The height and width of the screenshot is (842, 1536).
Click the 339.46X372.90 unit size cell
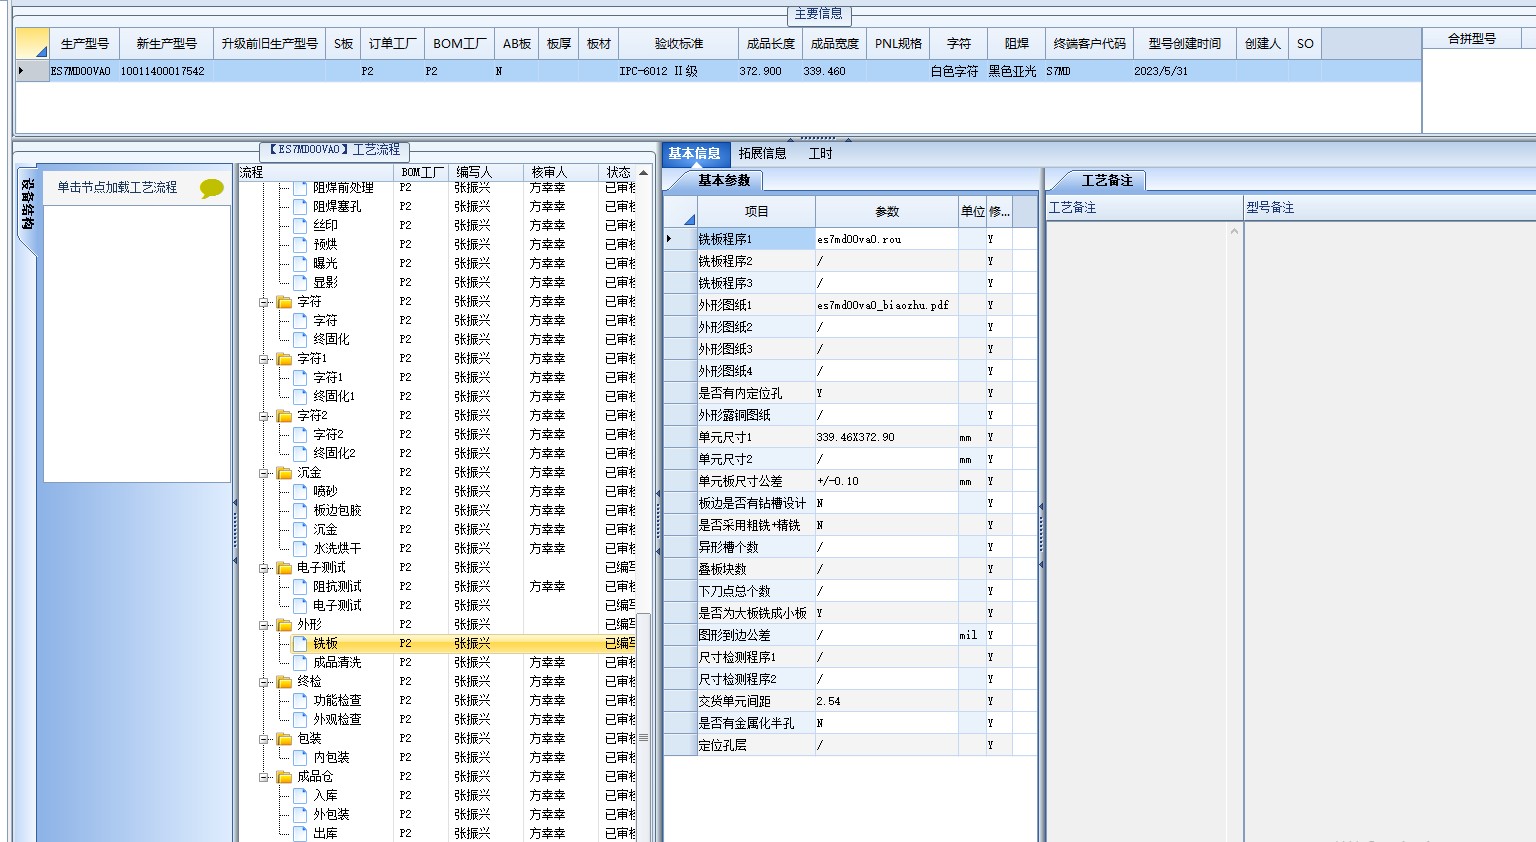coord(886,437)
